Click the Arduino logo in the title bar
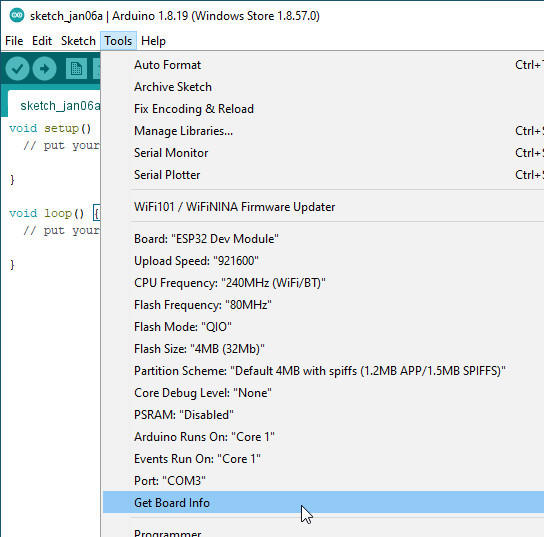This screenshot has width=544, height=537. click(17, 16)
